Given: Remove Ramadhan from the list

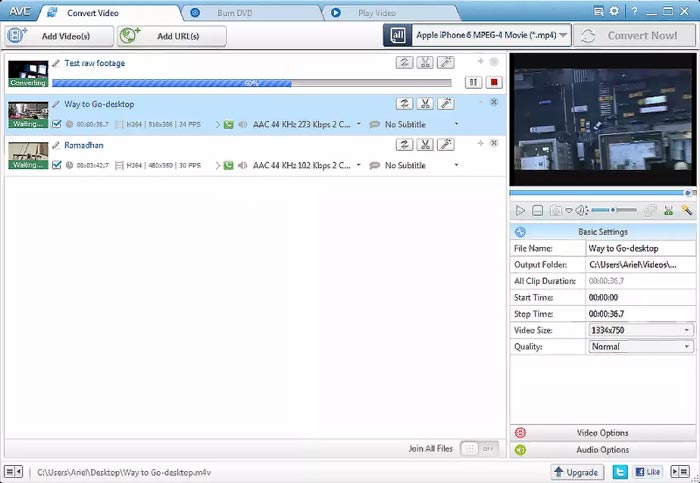Looking at the screenshot, I should (494, 143).
